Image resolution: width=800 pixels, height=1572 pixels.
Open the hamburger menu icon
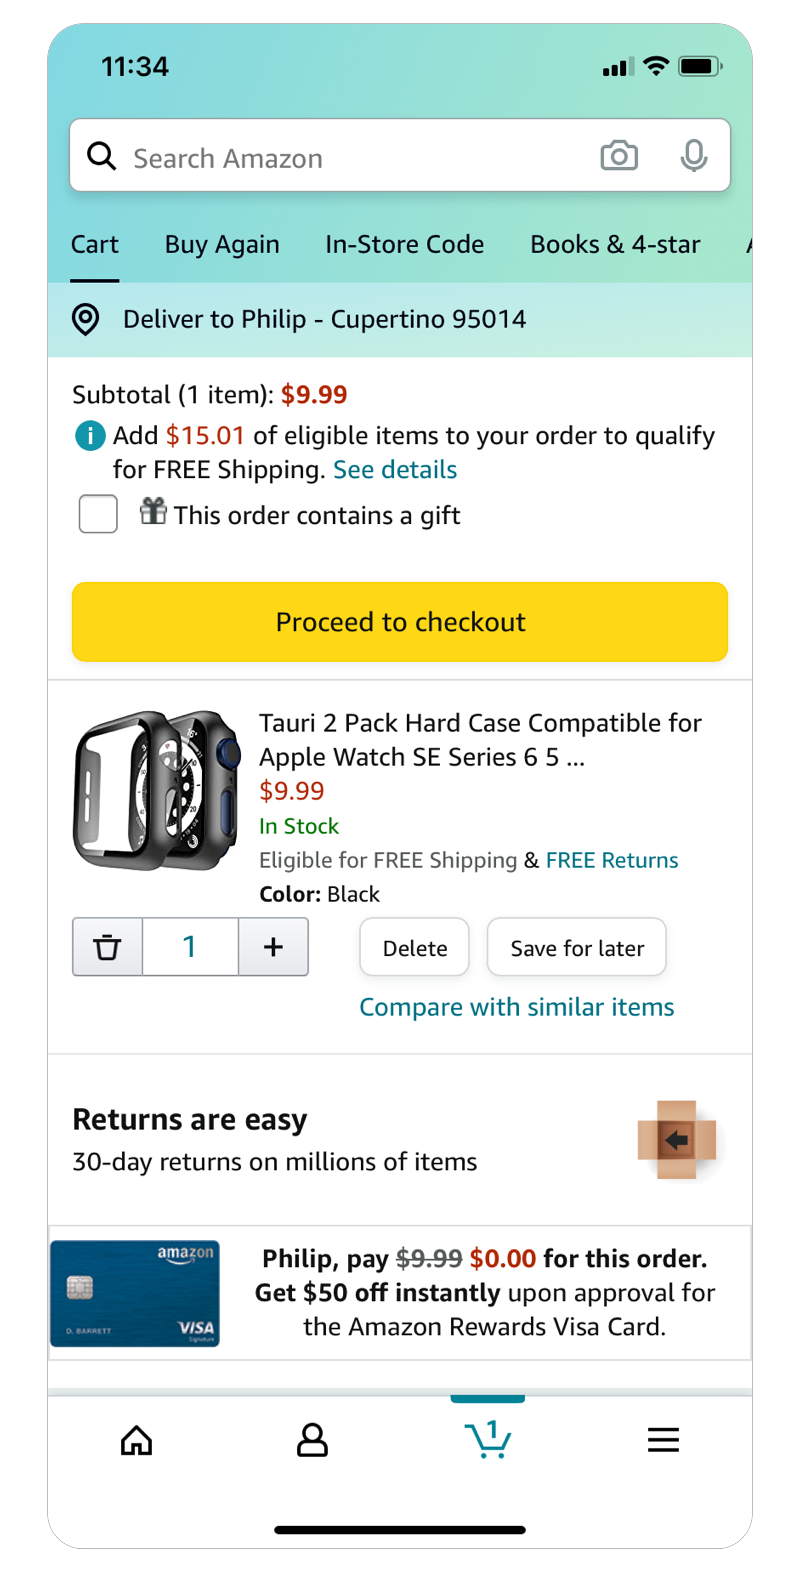pyautogui.click(x=663, y=1440)
